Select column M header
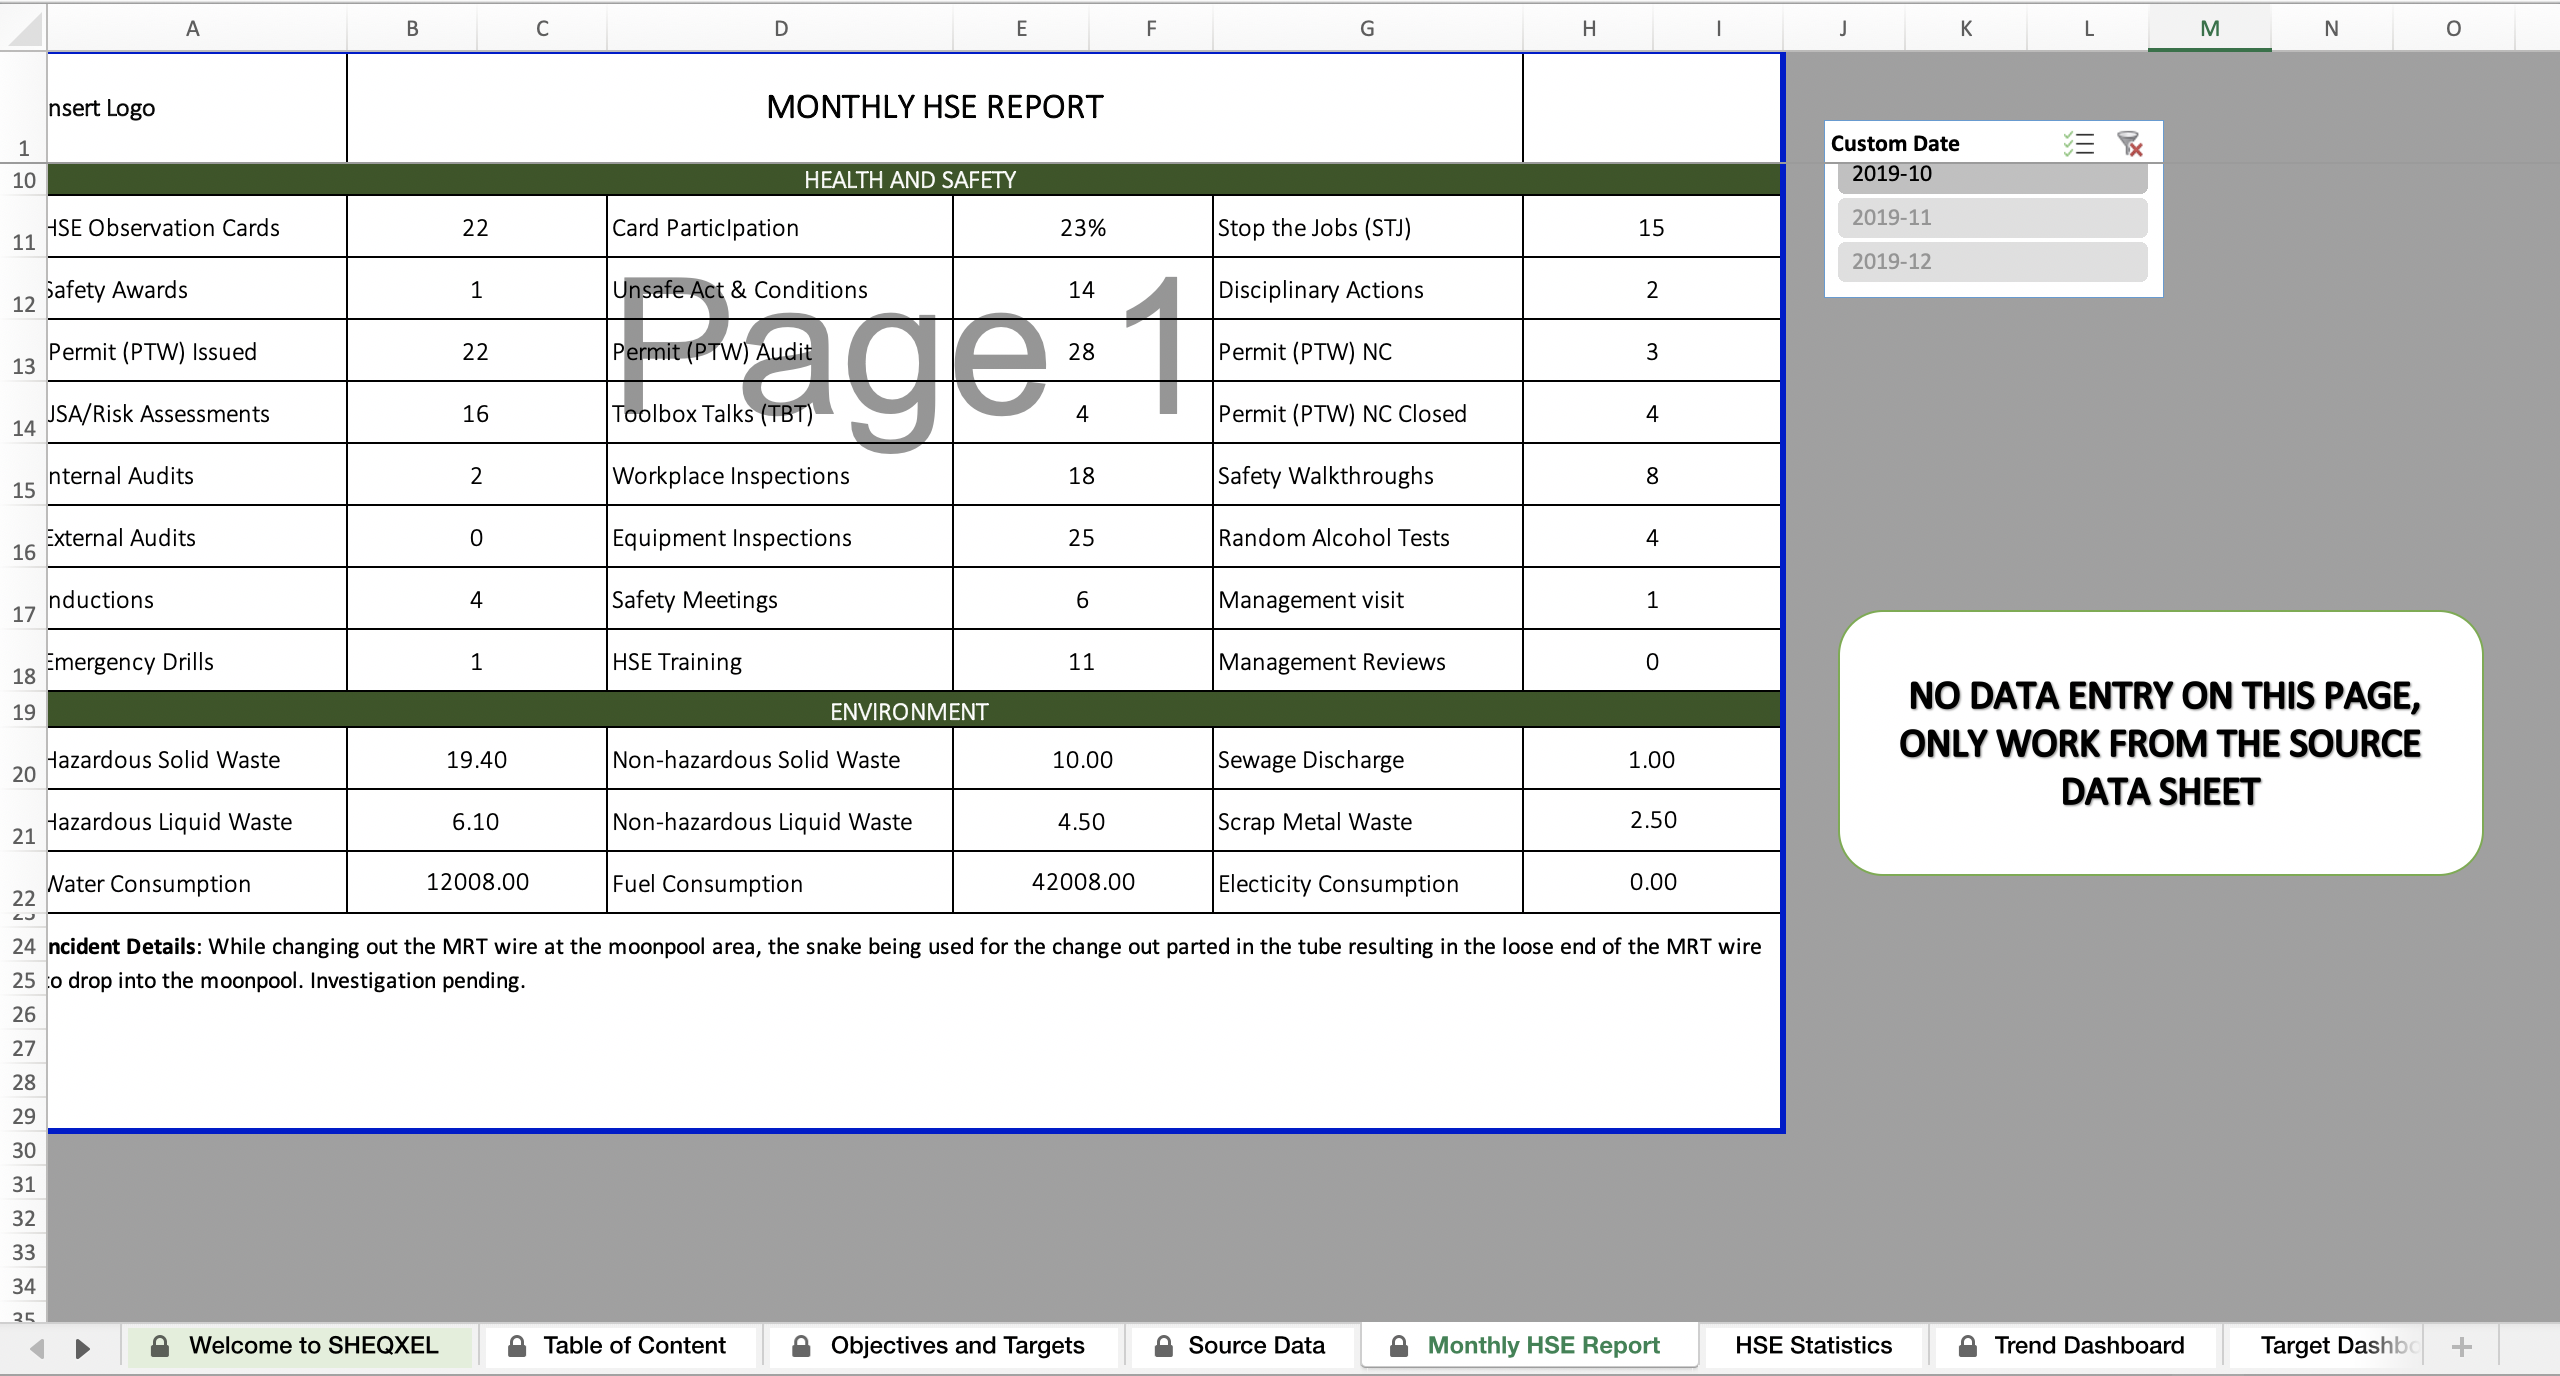 2208,27
